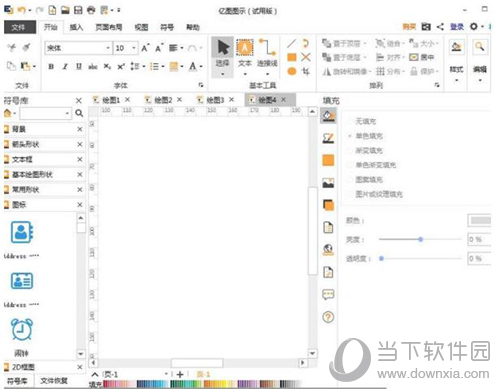
Task: Open the font color dropdown arrow
Action: [x=201, y=67]
